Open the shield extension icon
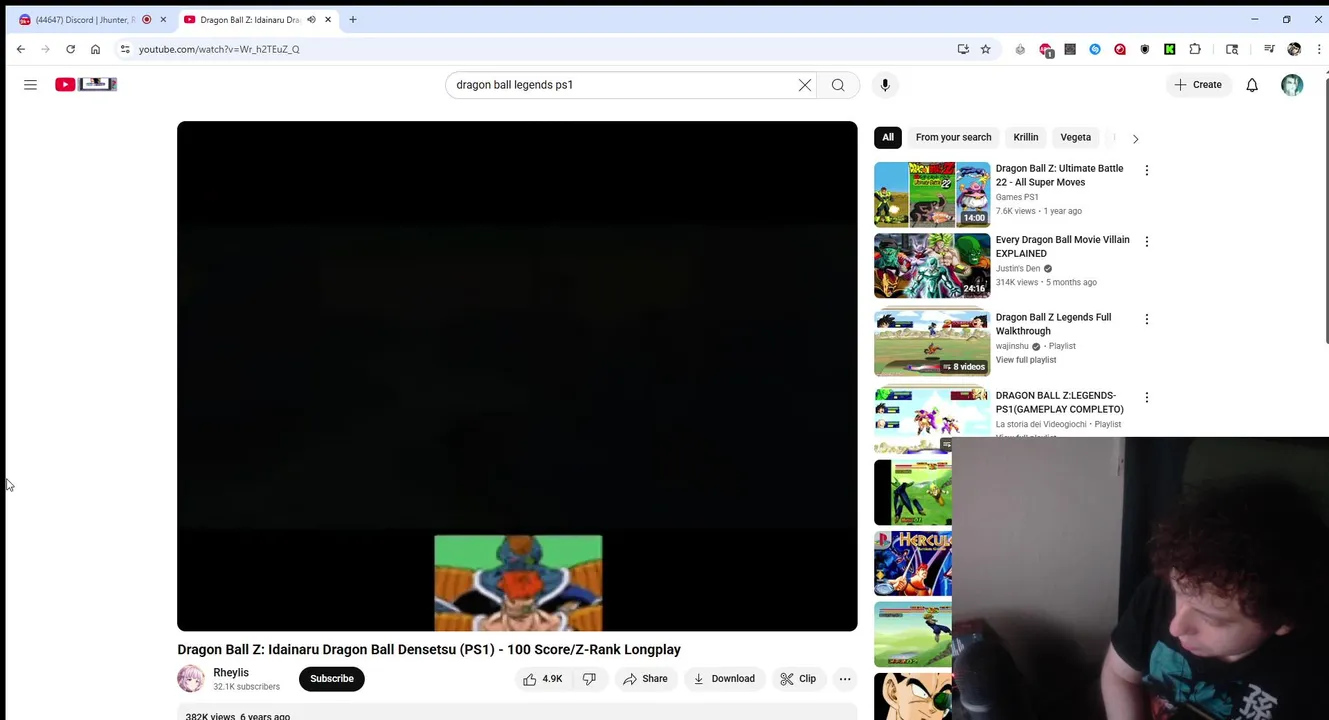Image resolution: width=1329 pixels, height=720 pixels. tap(1145, 49)
